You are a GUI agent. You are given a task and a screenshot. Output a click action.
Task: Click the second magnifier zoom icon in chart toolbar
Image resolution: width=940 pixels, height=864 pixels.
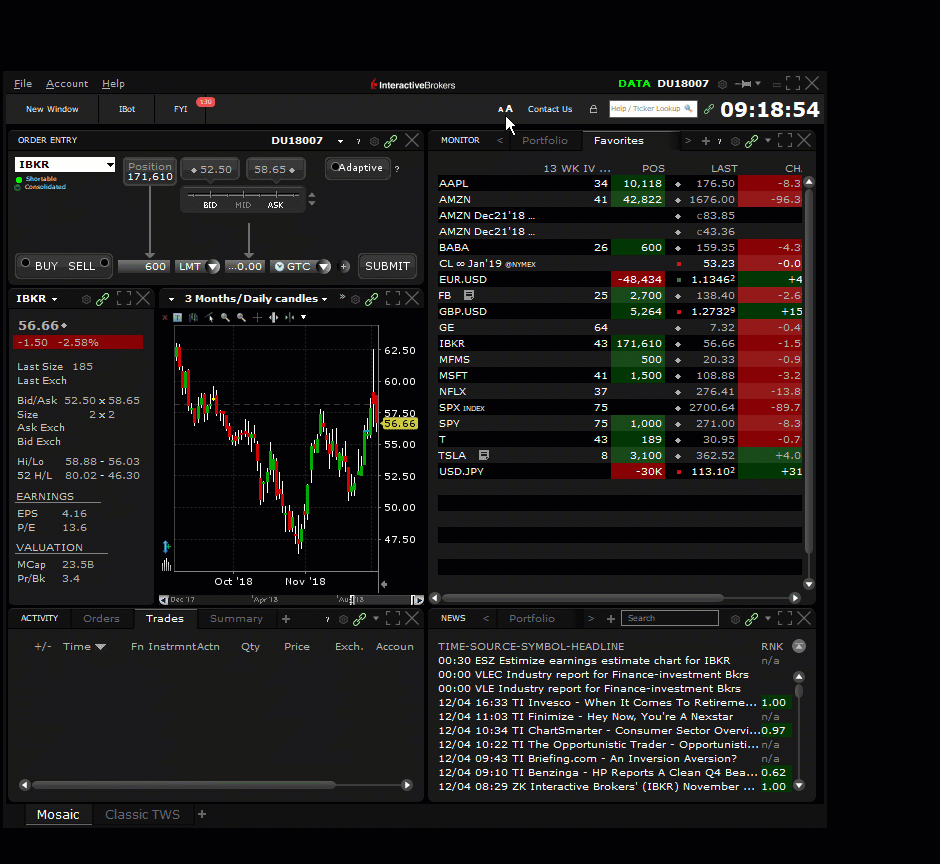[241, 317]
